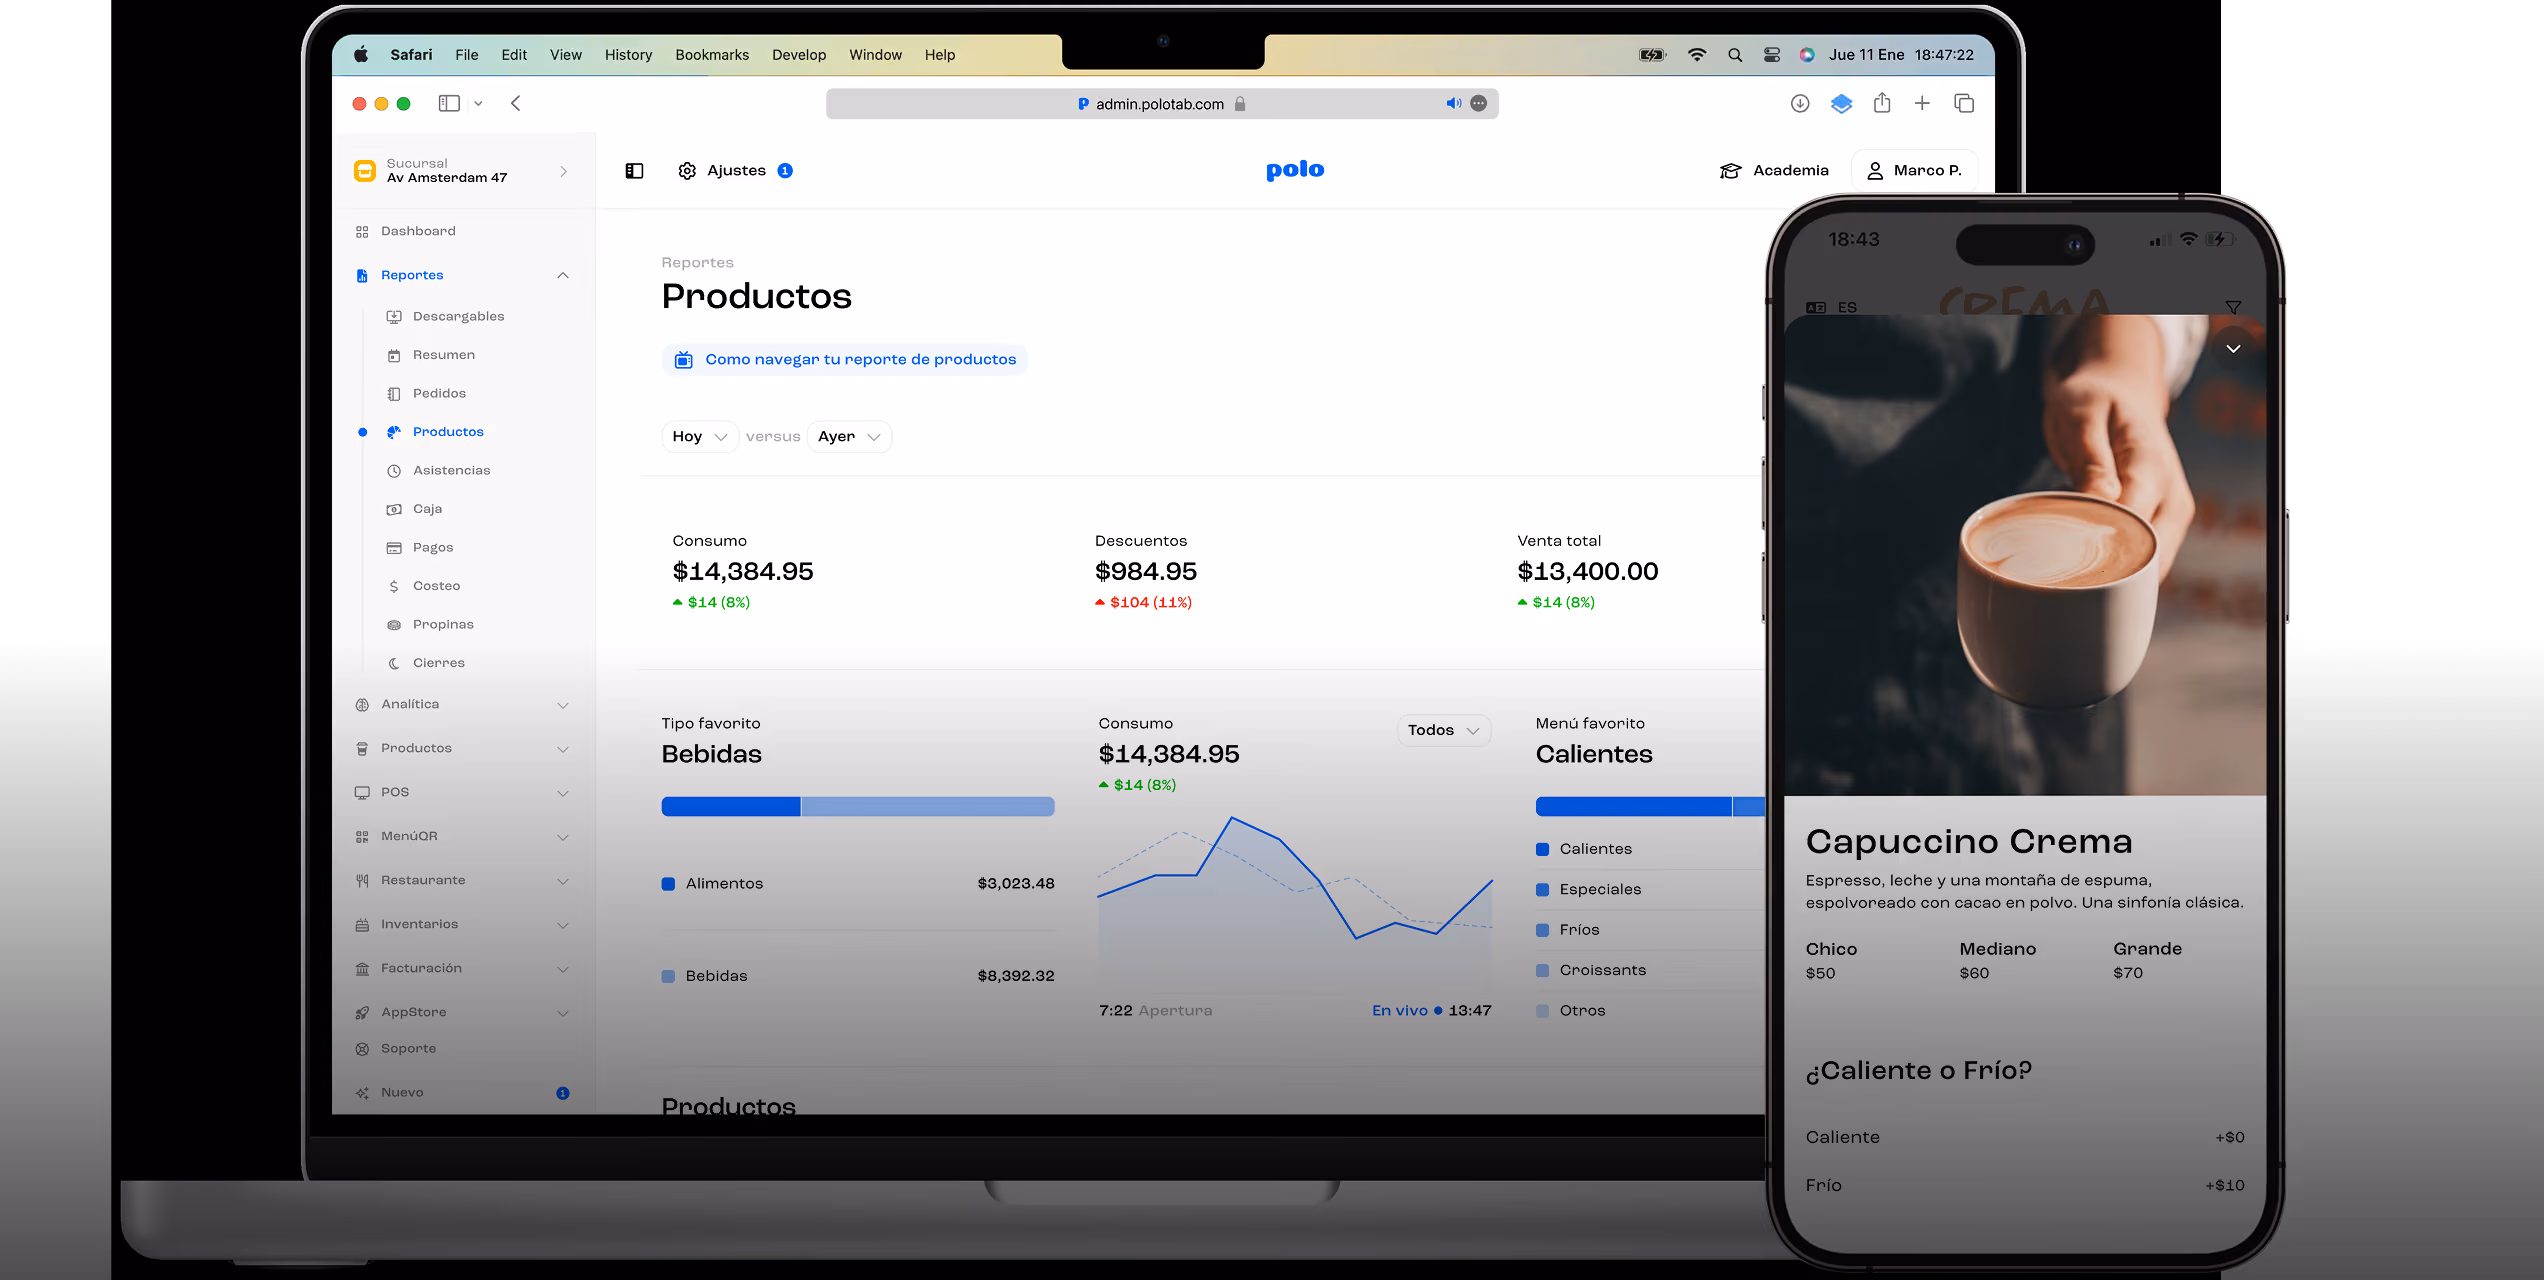Open Como navegar tu reporte de productos

point(845,360)
